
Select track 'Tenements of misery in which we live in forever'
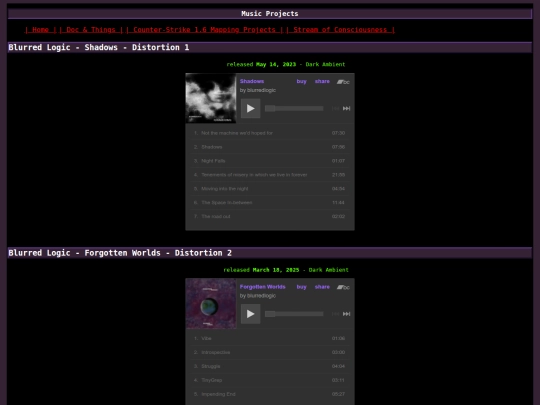click(270, 175)
